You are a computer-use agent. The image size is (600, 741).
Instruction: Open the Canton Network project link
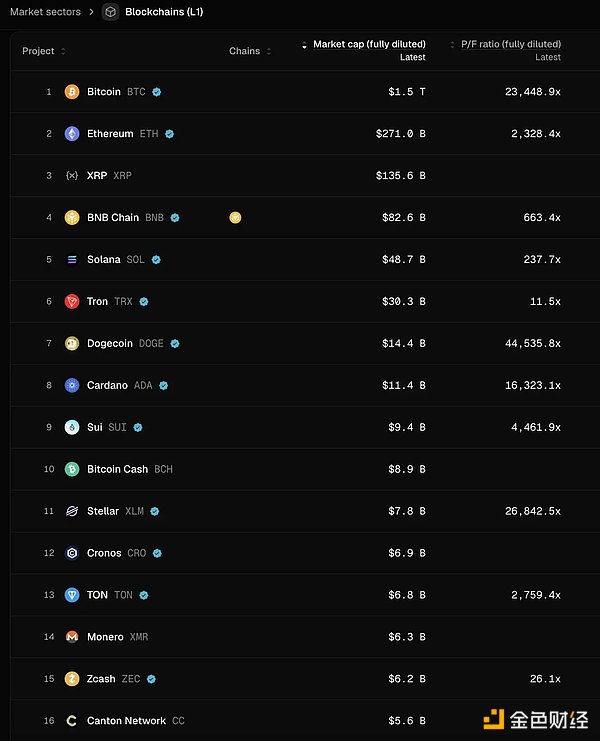tap(126, 721)
